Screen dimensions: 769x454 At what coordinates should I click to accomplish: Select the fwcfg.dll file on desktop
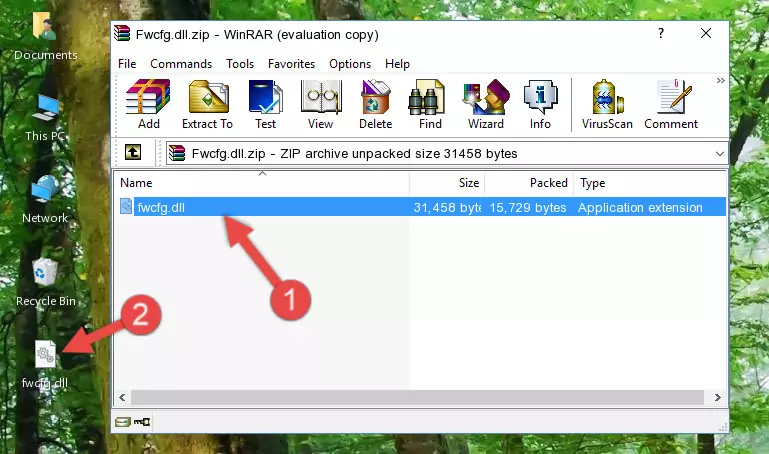tap(45, 364)
